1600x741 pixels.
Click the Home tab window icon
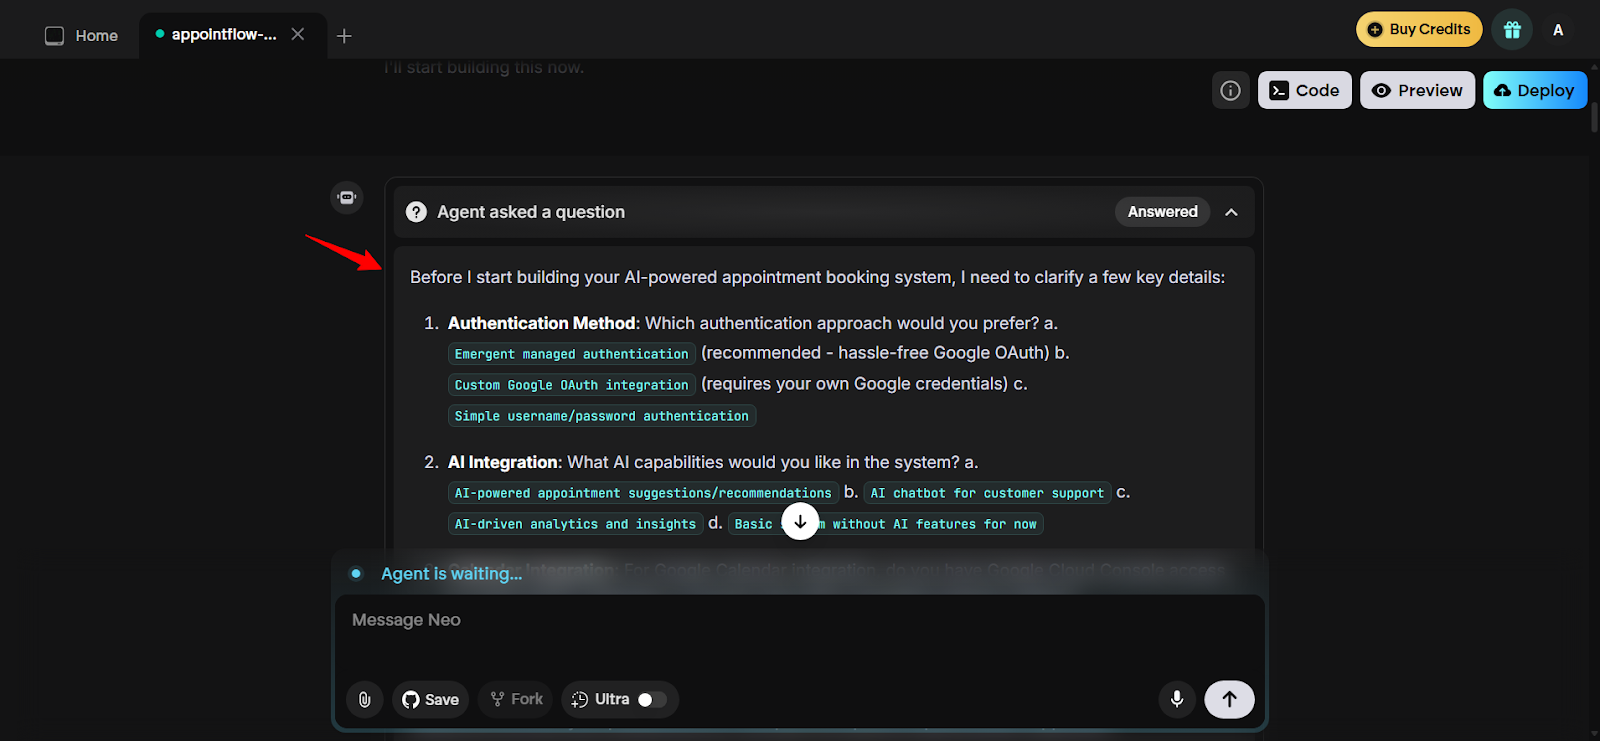54,36
